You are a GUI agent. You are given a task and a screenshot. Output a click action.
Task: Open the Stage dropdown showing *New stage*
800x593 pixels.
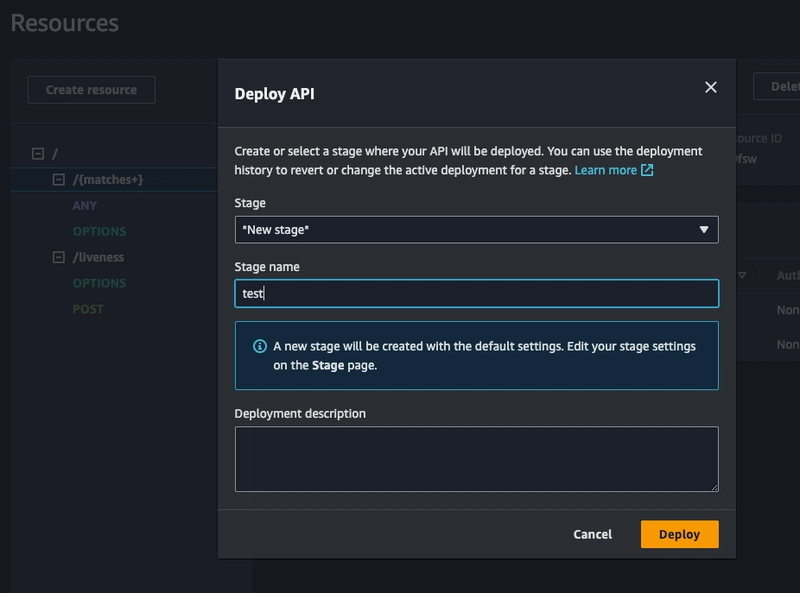pos(477,230)
